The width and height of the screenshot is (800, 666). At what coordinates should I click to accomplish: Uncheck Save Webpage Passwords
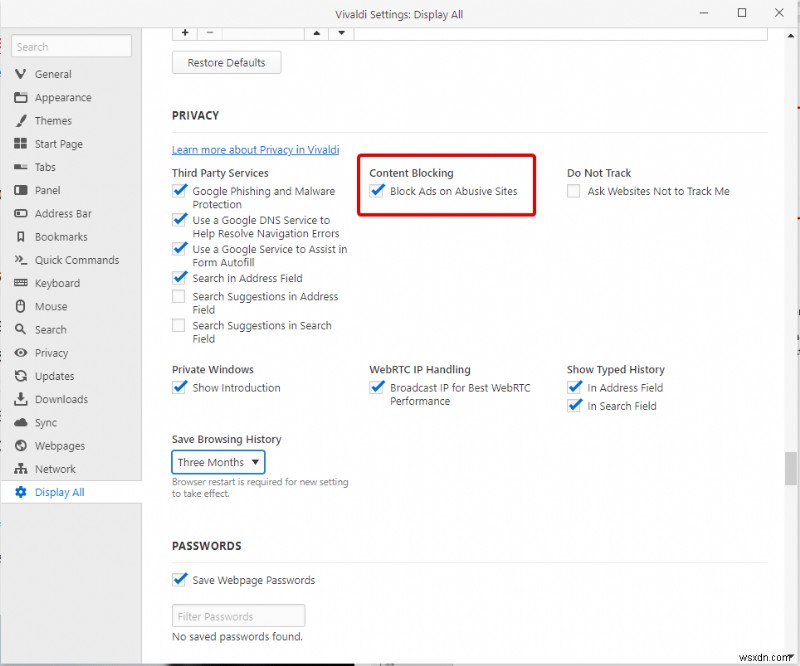click(x=180, y=579)
